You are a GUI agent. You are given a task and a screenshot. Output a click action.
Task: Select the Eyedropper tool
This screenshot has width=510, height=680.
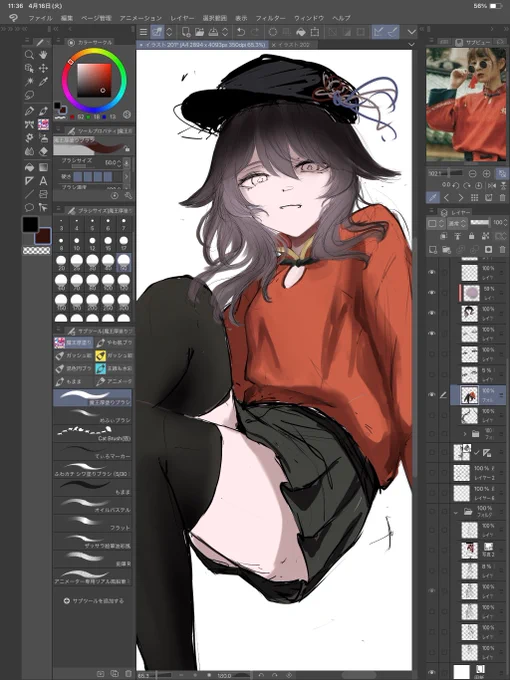click(43, 82)
